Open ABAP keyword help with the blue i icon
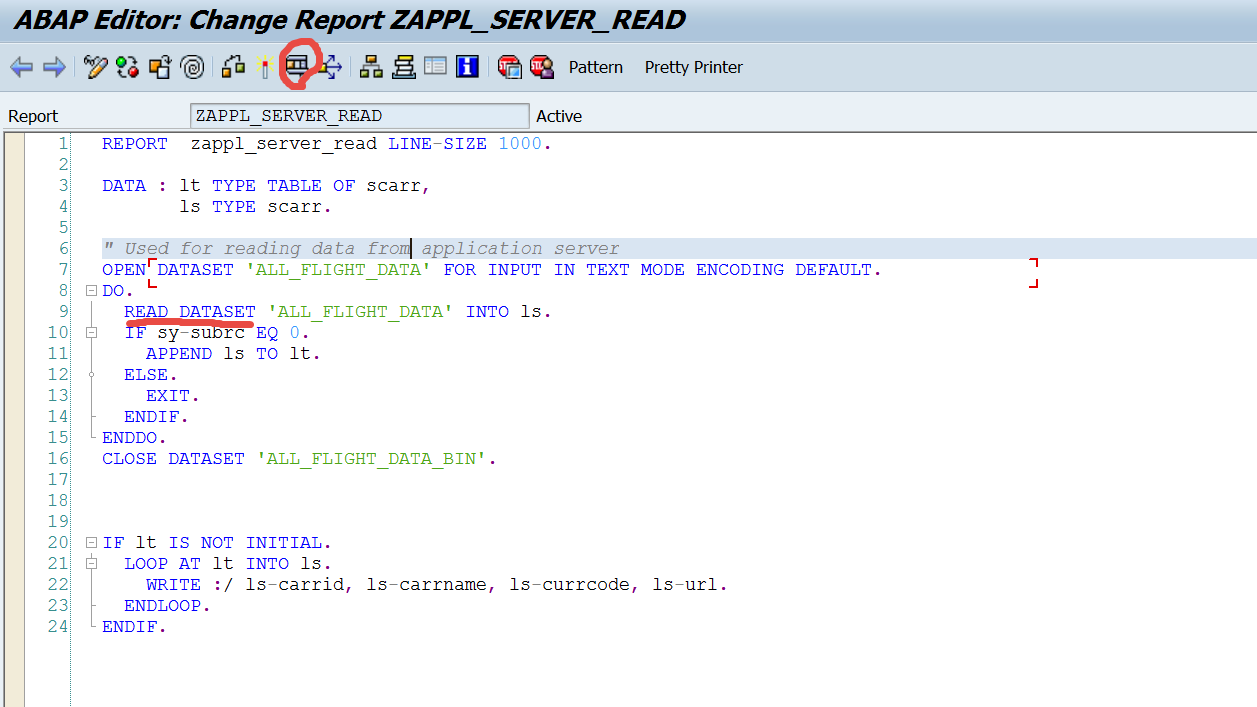1257x707 pixels. 467,66
